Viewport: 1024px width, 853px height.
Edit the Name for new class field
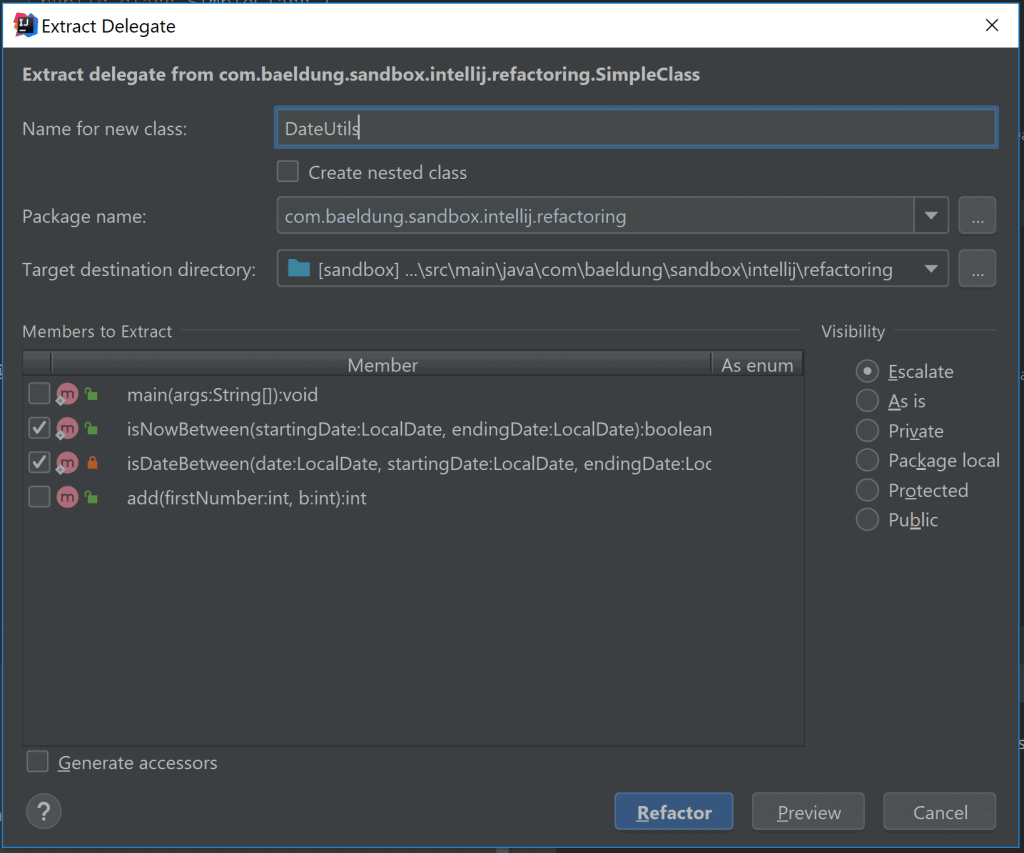tap(636, 128)
